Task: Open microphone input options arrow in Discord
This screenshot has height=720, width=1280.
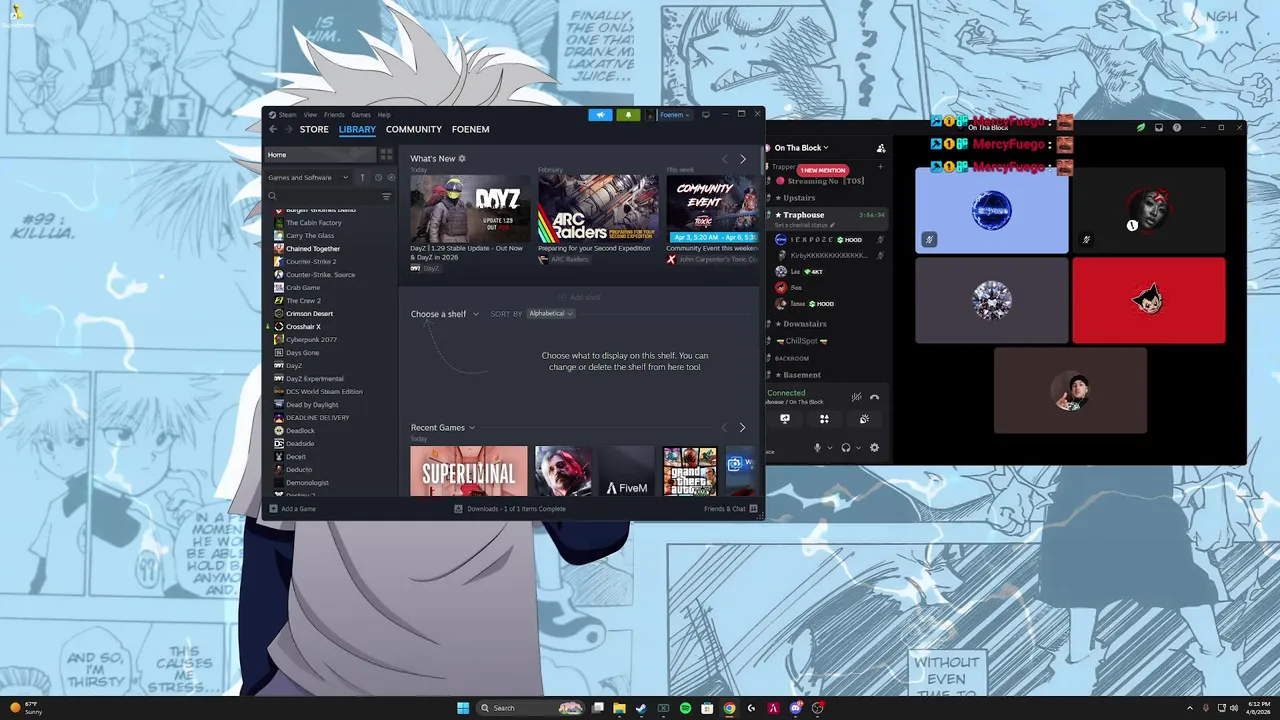Action: (x=829, y=448)
